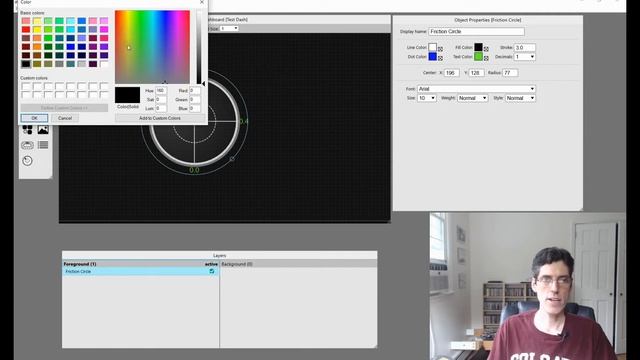Click the small icon beside Line Color swatch

(440, 49)
